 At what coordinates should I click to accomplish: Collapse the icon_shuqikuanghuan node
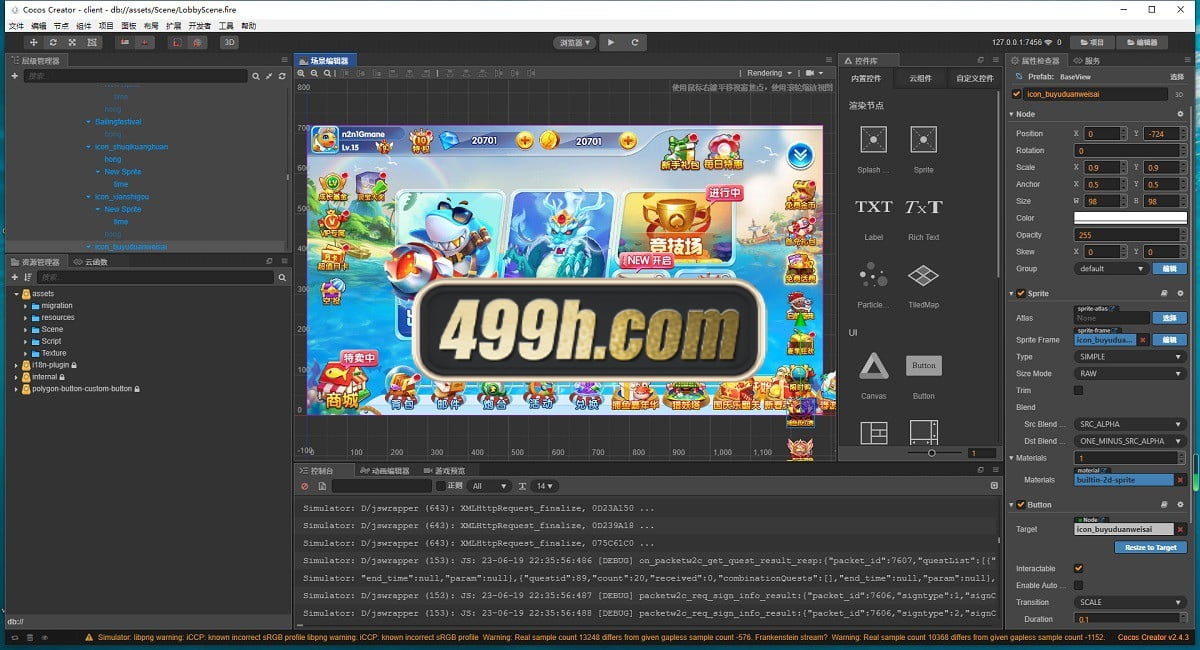(89, 147)
